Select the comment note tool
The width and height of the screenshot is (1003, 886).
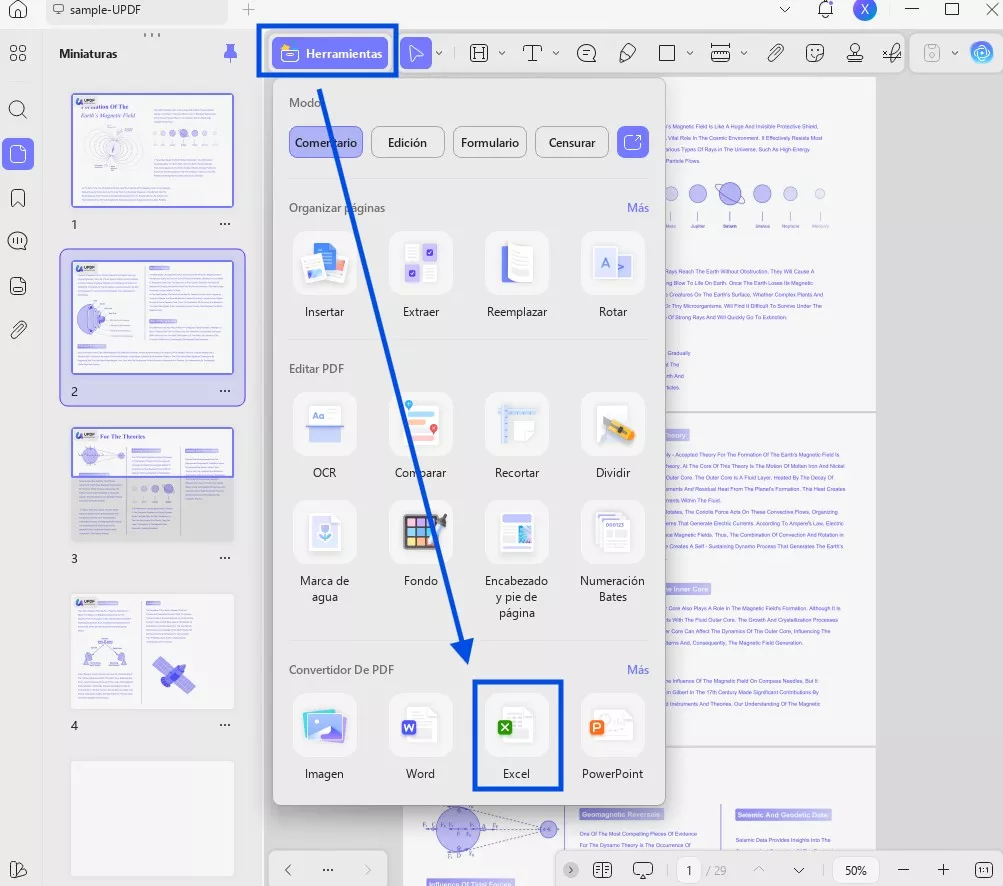(x=586, y=53)
